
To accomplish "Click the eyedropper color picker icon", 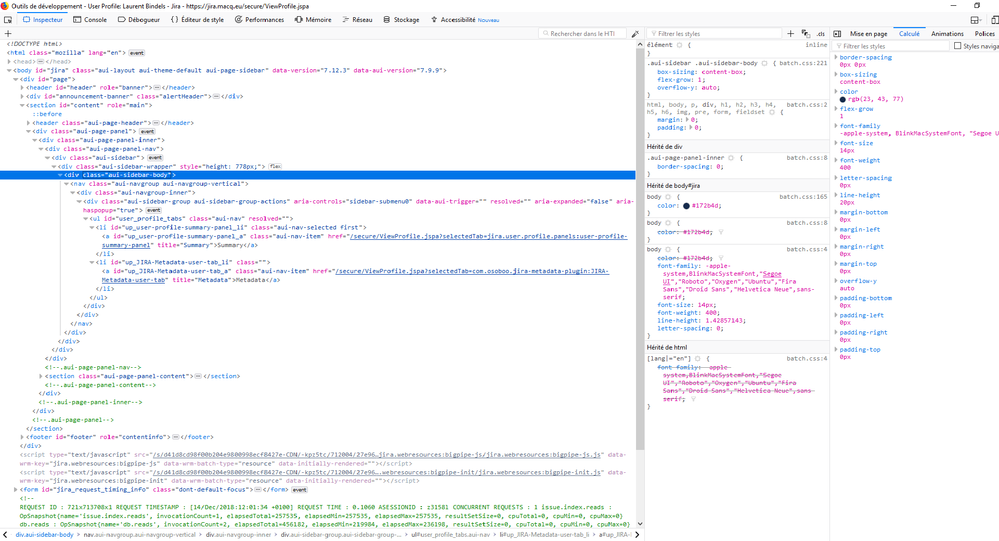I will (x=635, y=34).
